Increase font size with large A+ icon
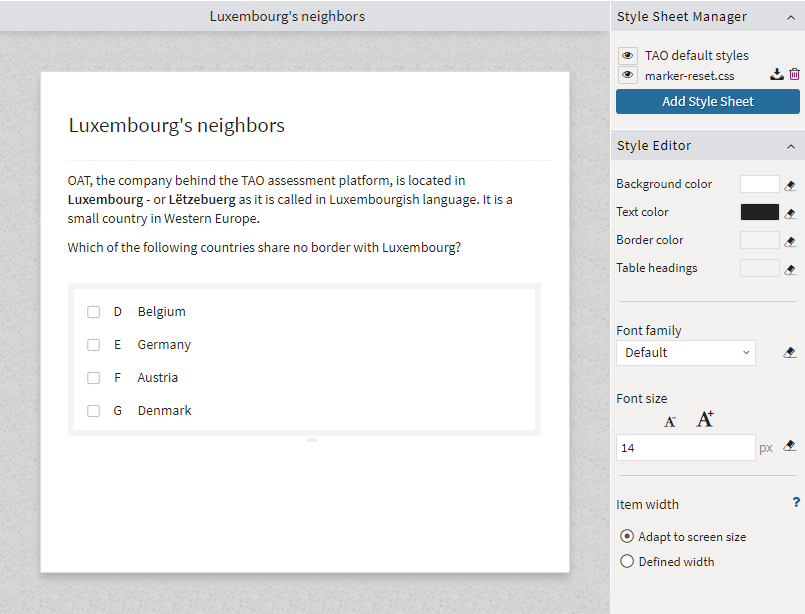 click(x=705, y=419)
